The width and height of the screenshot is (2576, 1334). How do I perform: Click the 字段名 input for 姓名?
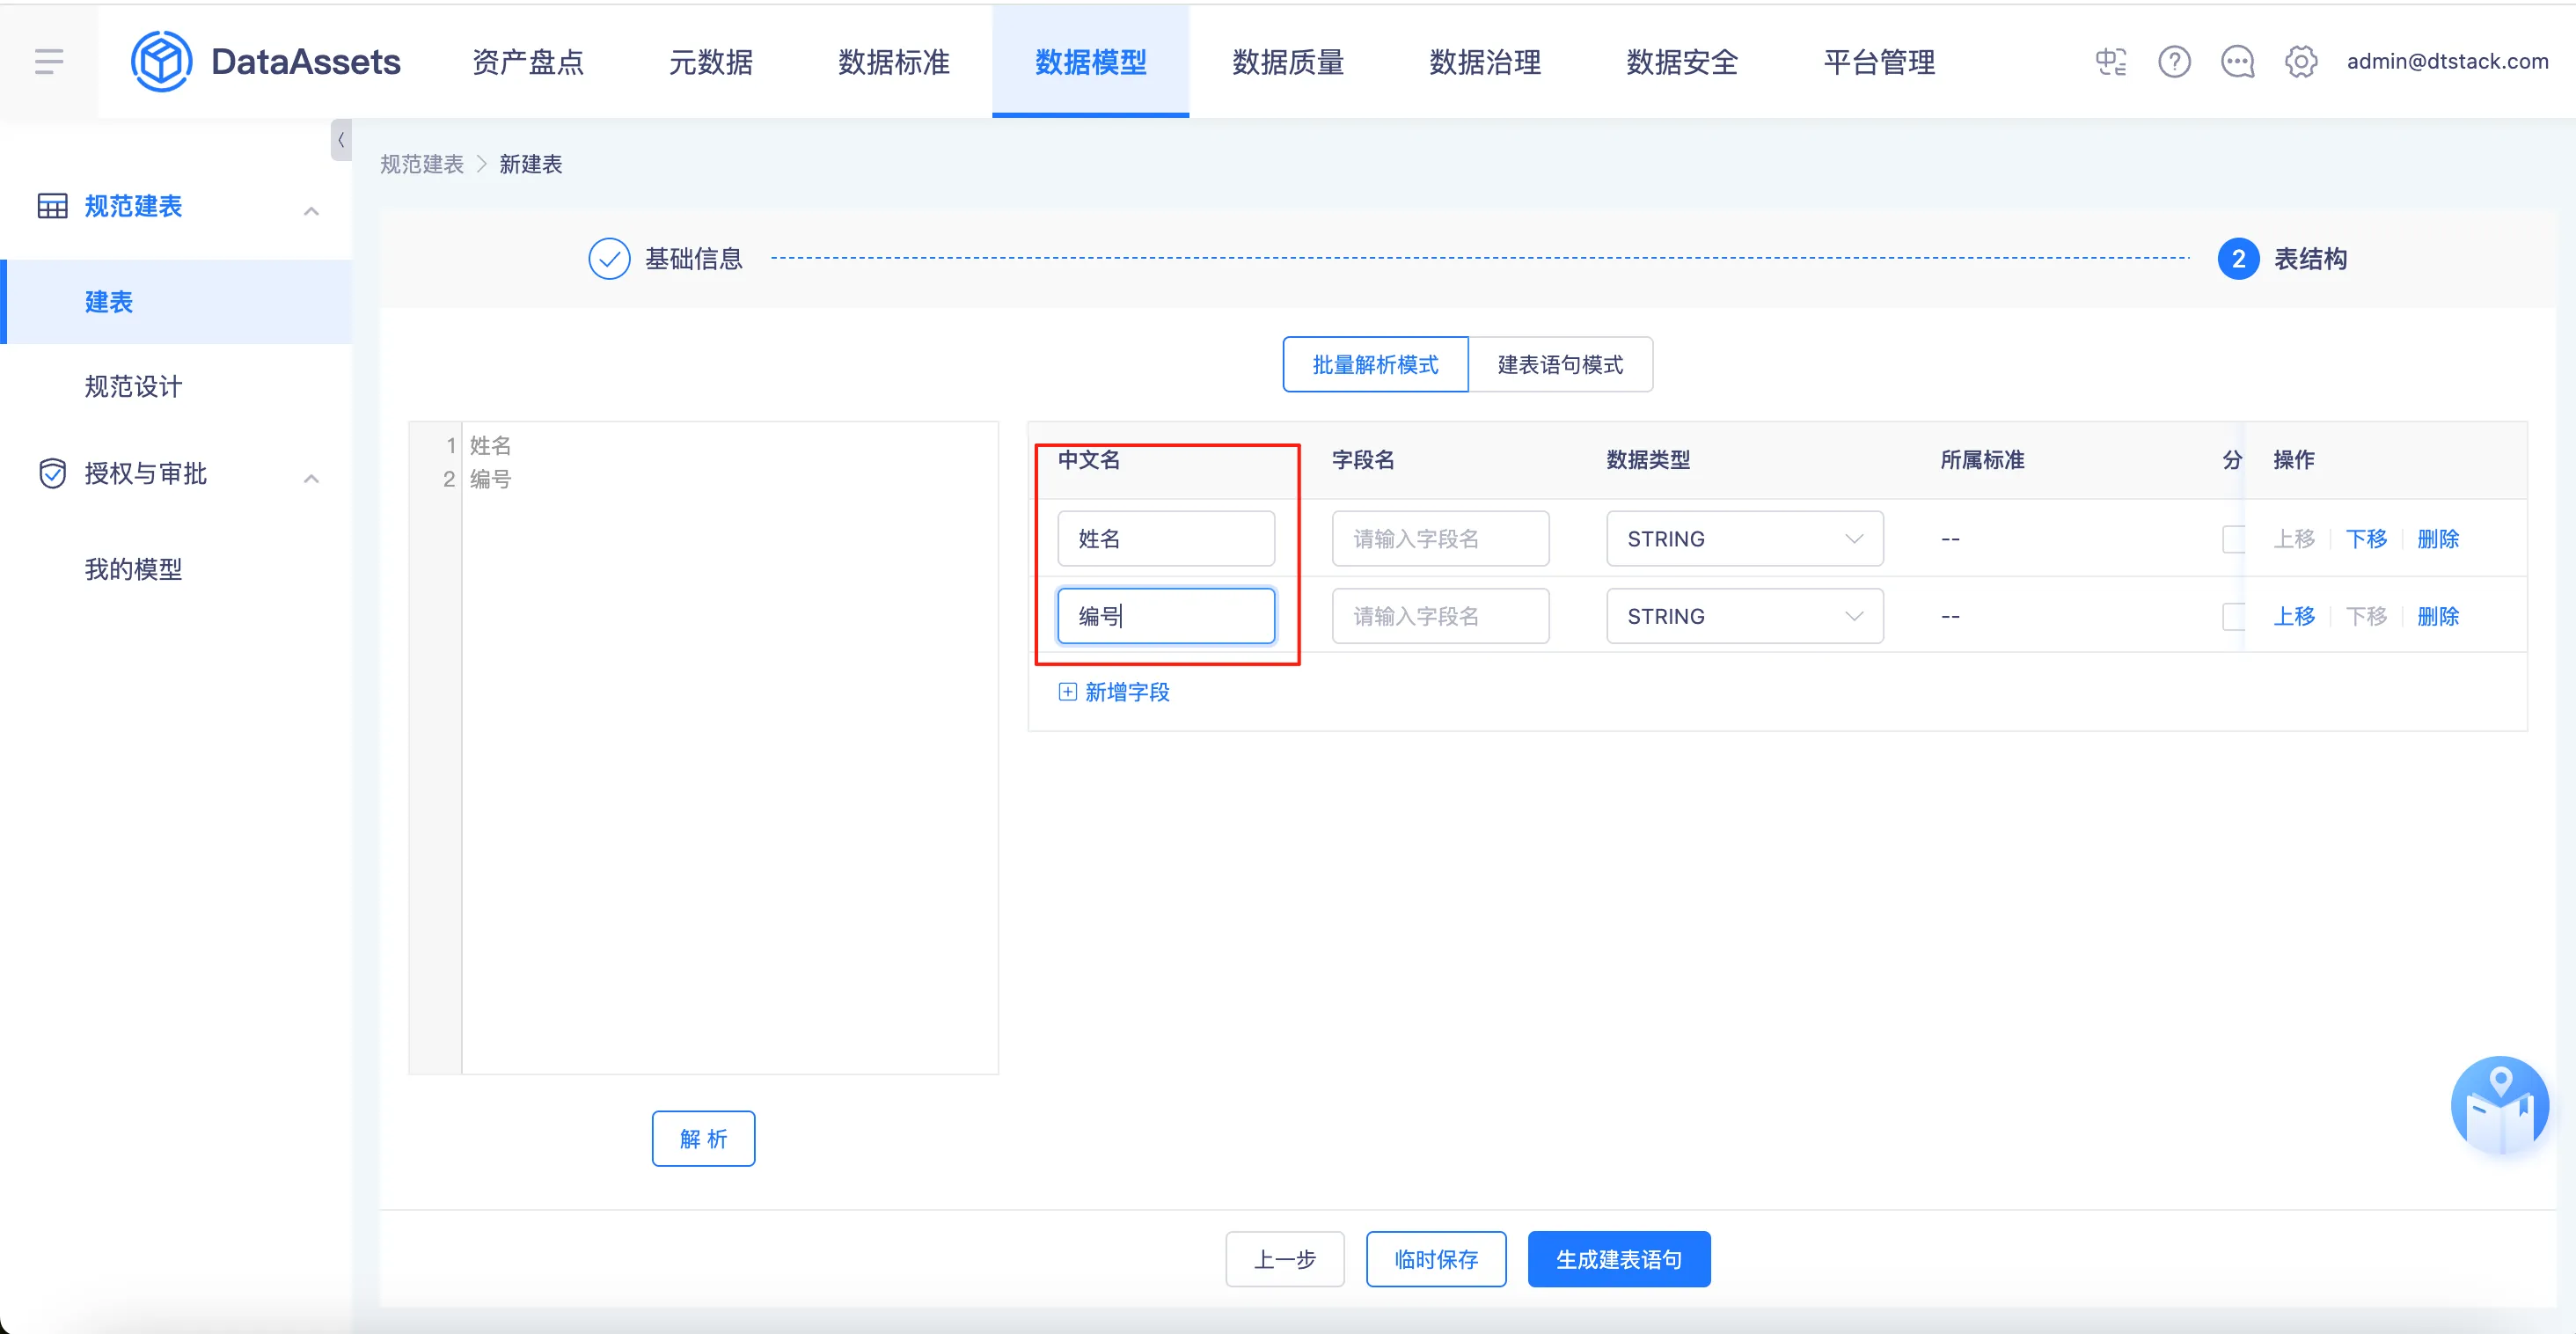1439,539
